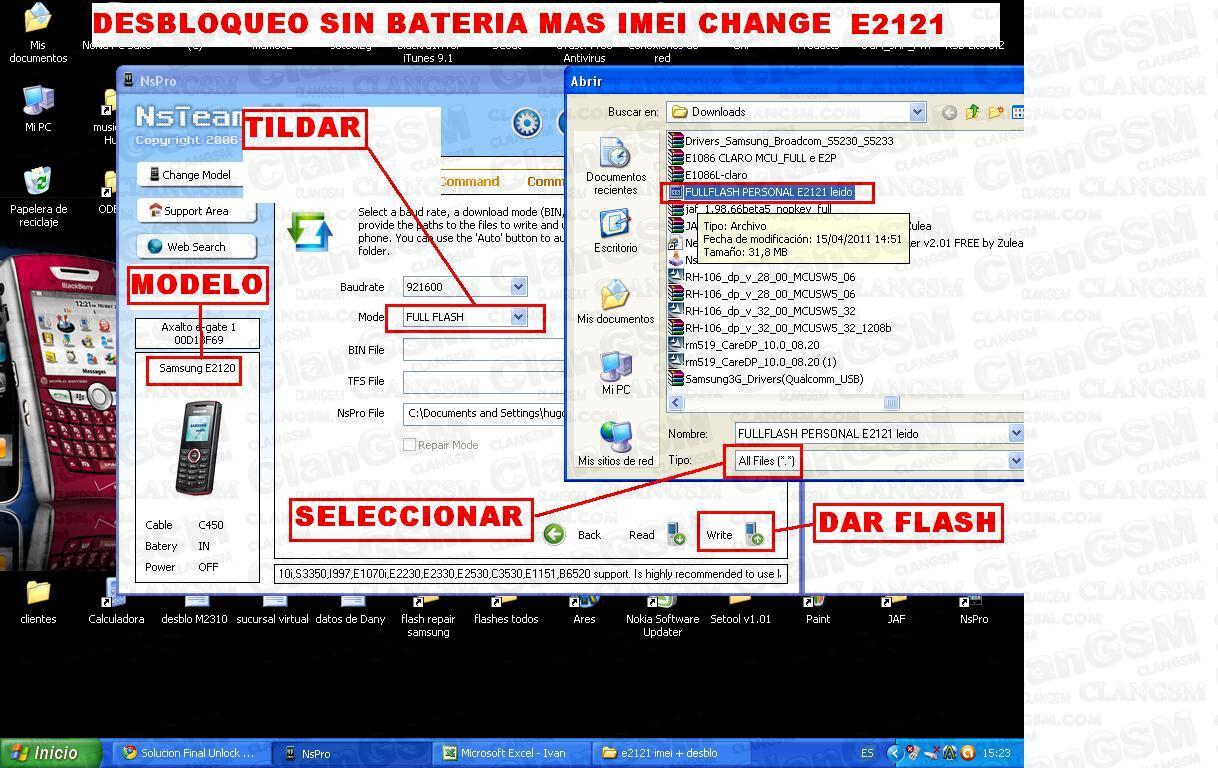Viewport: 1218px width, 768px height.
Task: Click the Create New Folder icon
Action: coord(996,112)
